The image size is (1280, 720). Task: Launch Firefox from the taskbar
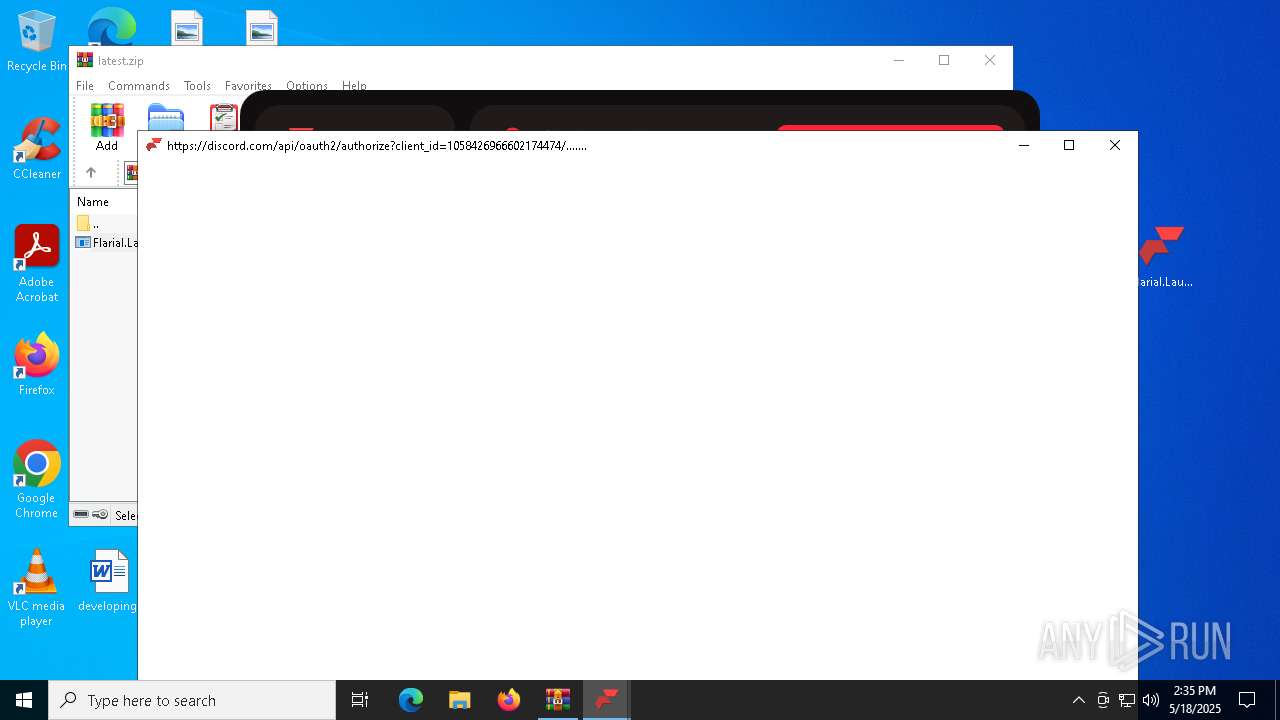click(x=509, y=700)
